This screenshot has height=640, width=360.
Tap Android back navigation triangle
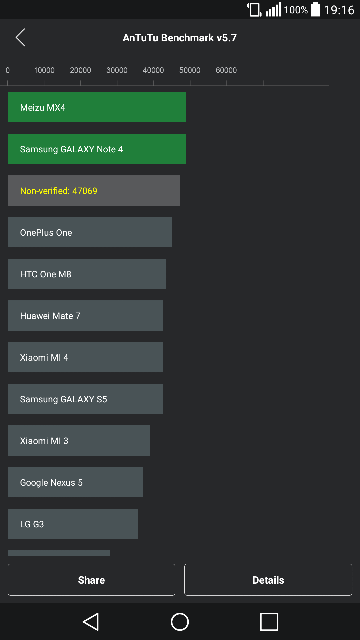pos(91,622)
